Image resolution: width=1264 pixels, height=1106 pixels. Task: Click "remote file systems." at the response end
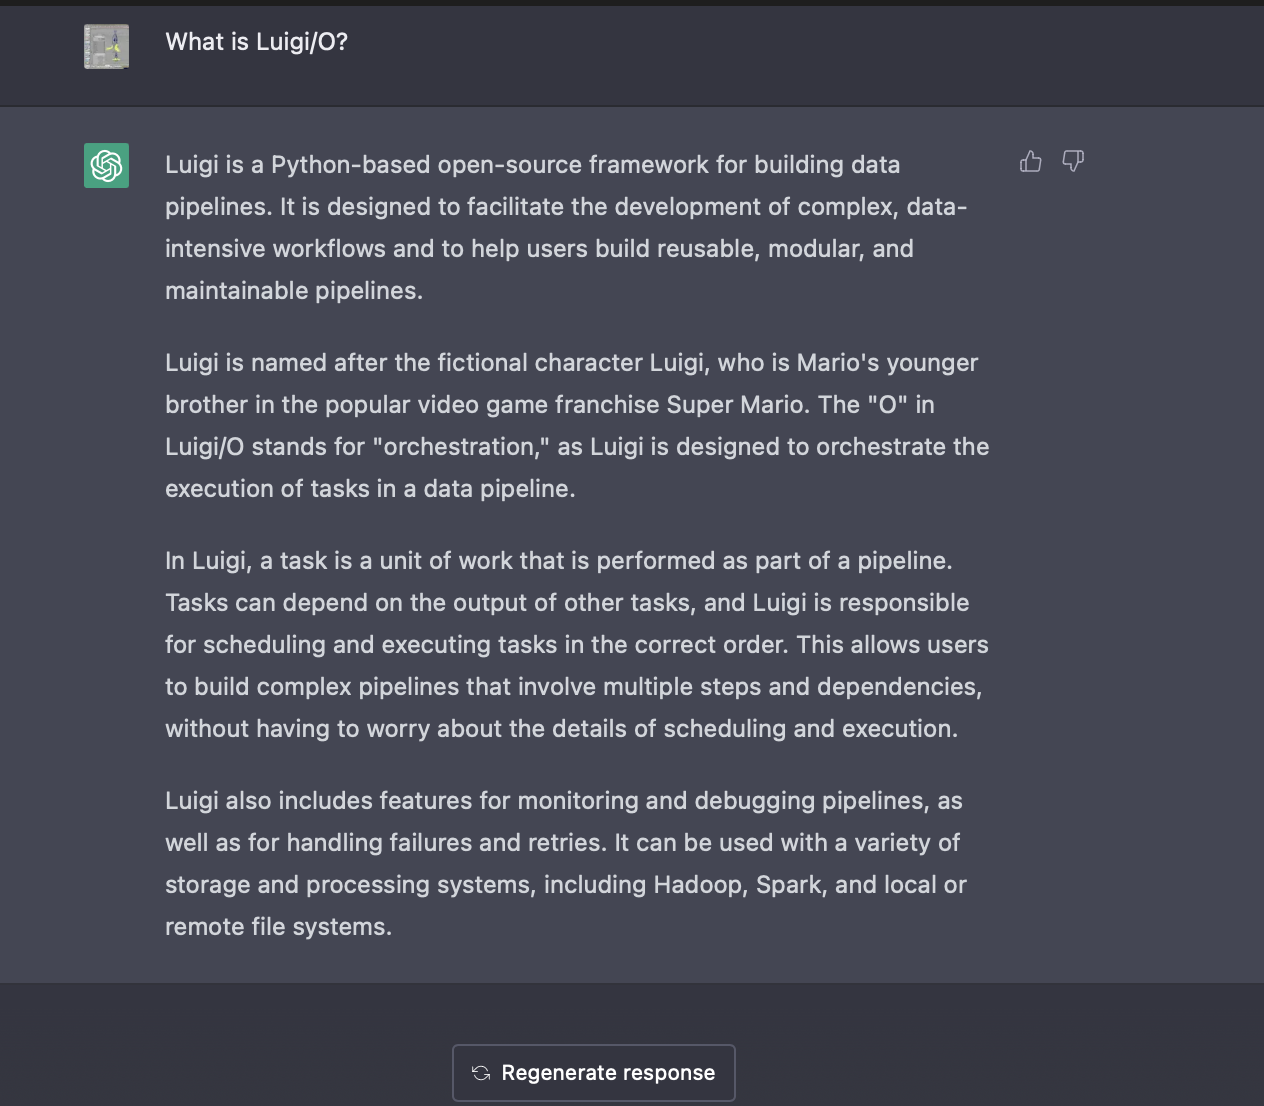point(278,927)
